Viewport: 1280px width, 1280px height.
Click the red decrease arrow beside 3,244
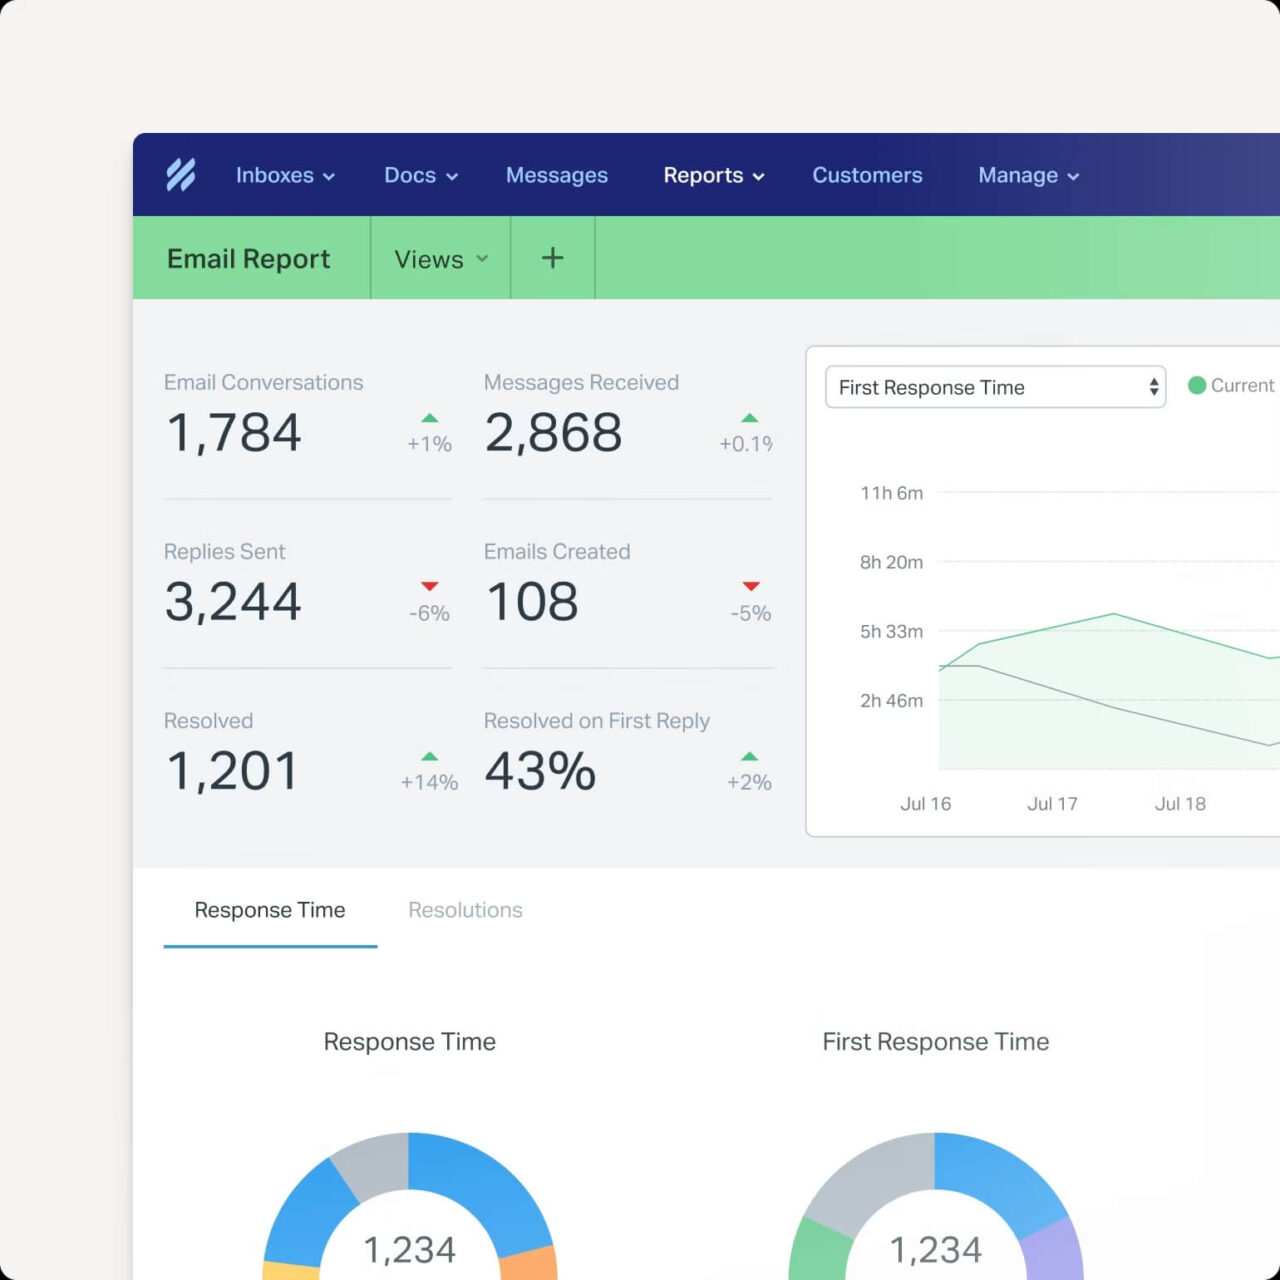tap(430, 587)
